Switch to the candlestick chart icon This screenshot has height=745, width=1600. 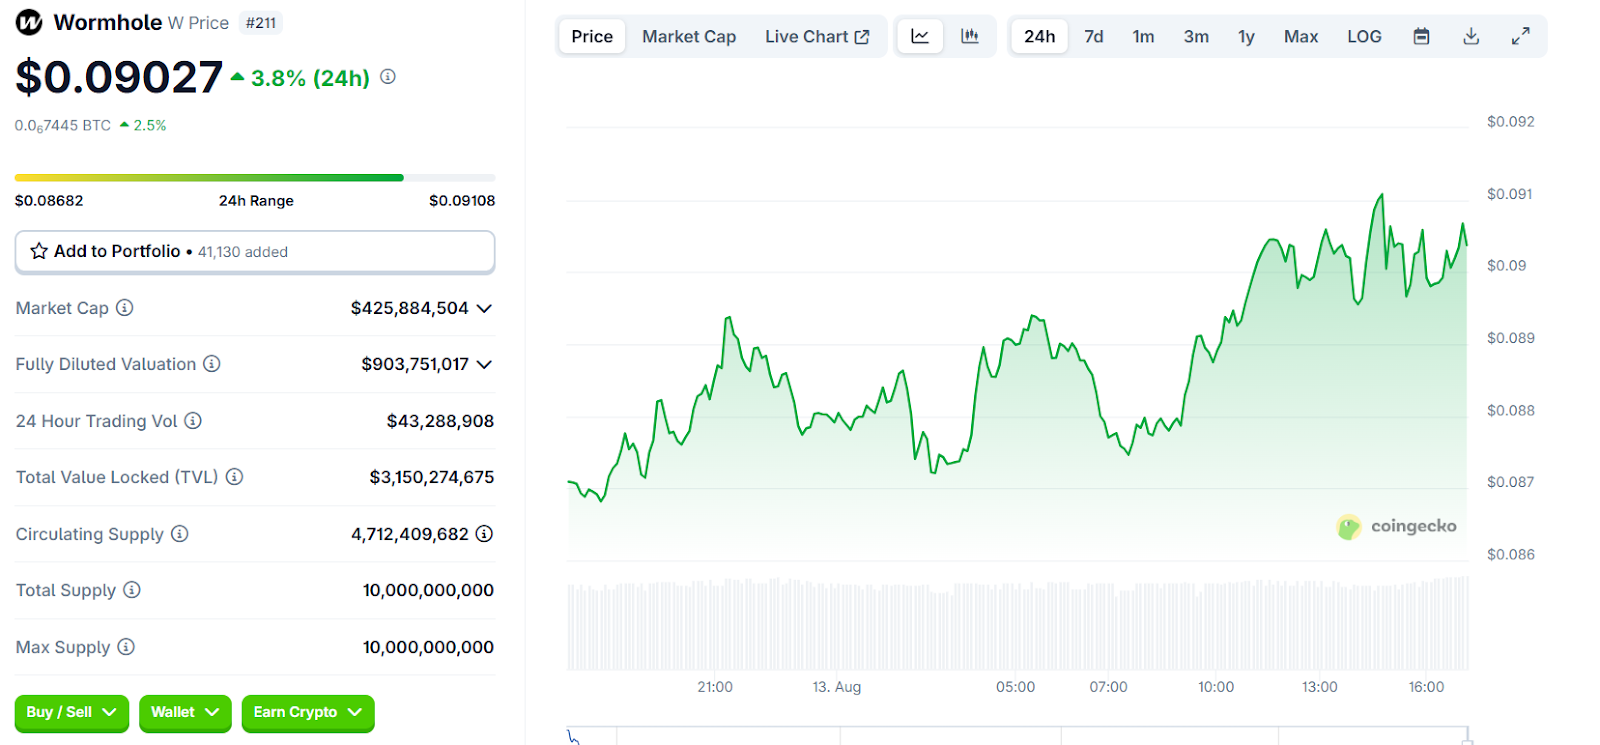969,37
